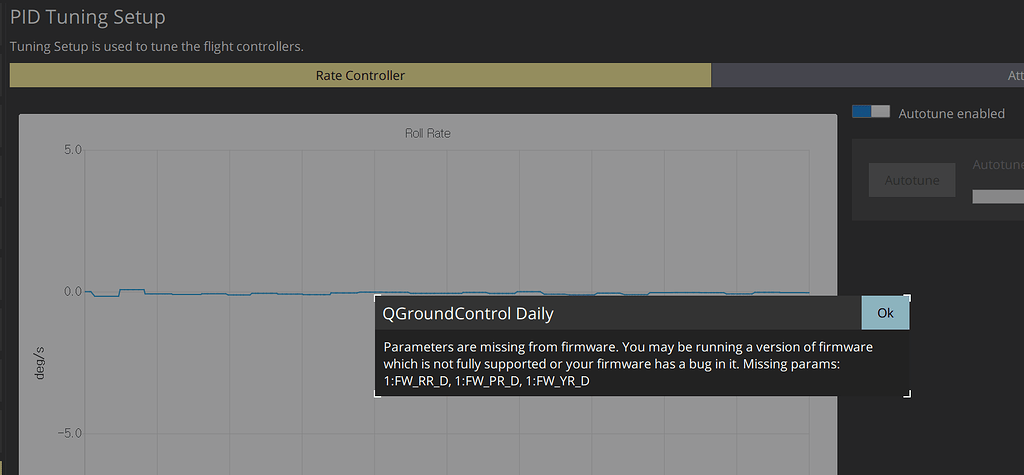Click the missing parameters message text
Screen dimensions: 1024x475
coord(628,364)
